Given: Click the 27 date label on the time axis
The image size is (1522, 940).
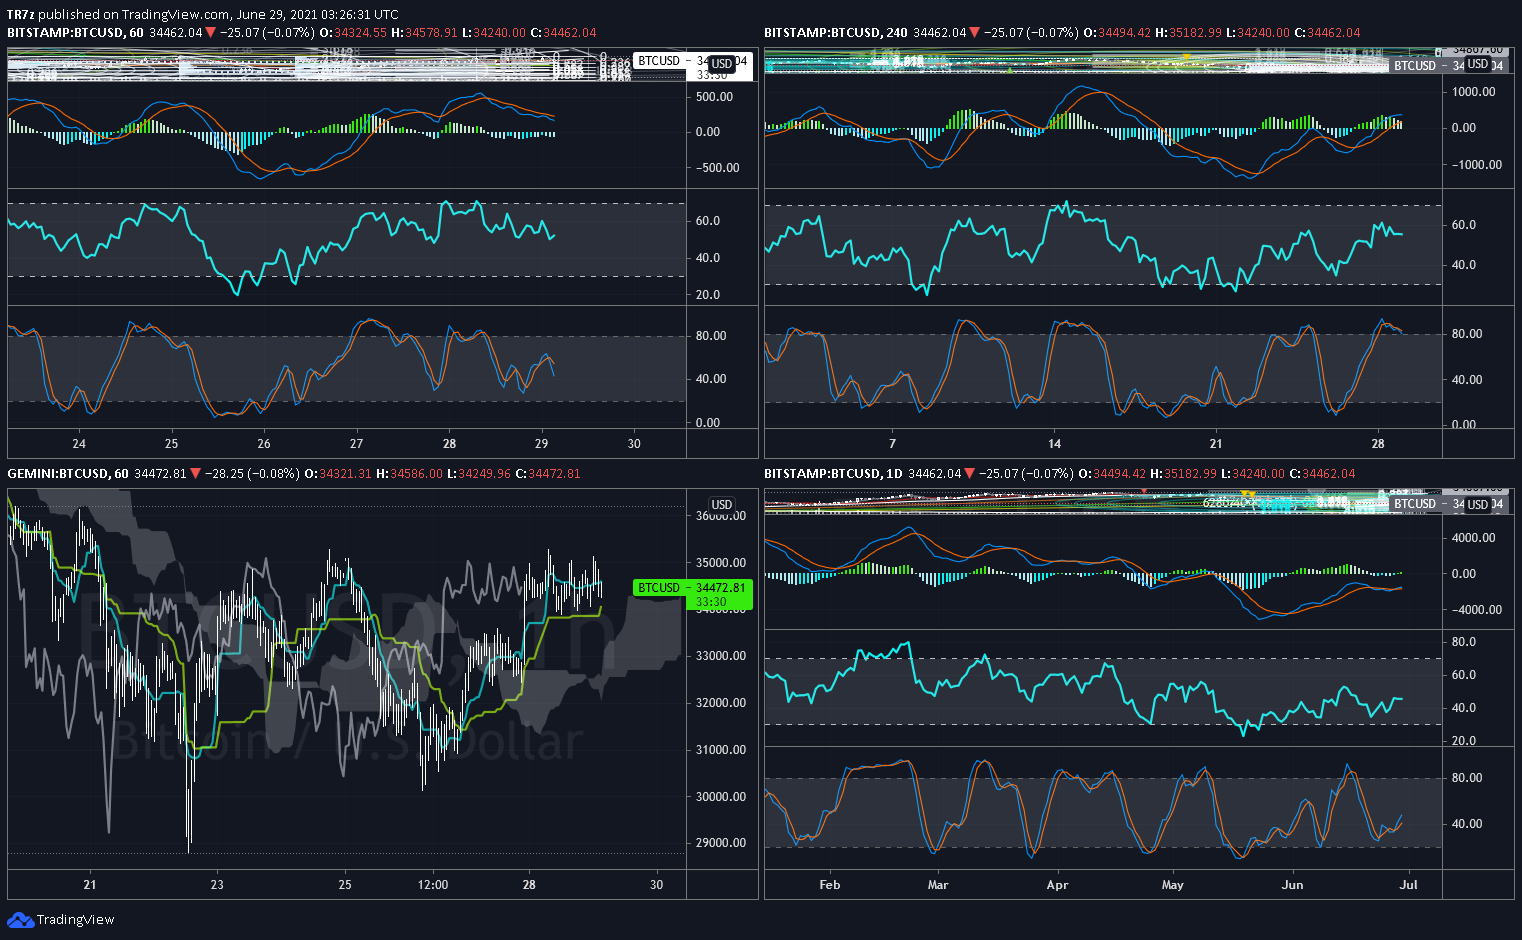Looking at the screenshot, I should click(x=357, y=444).
